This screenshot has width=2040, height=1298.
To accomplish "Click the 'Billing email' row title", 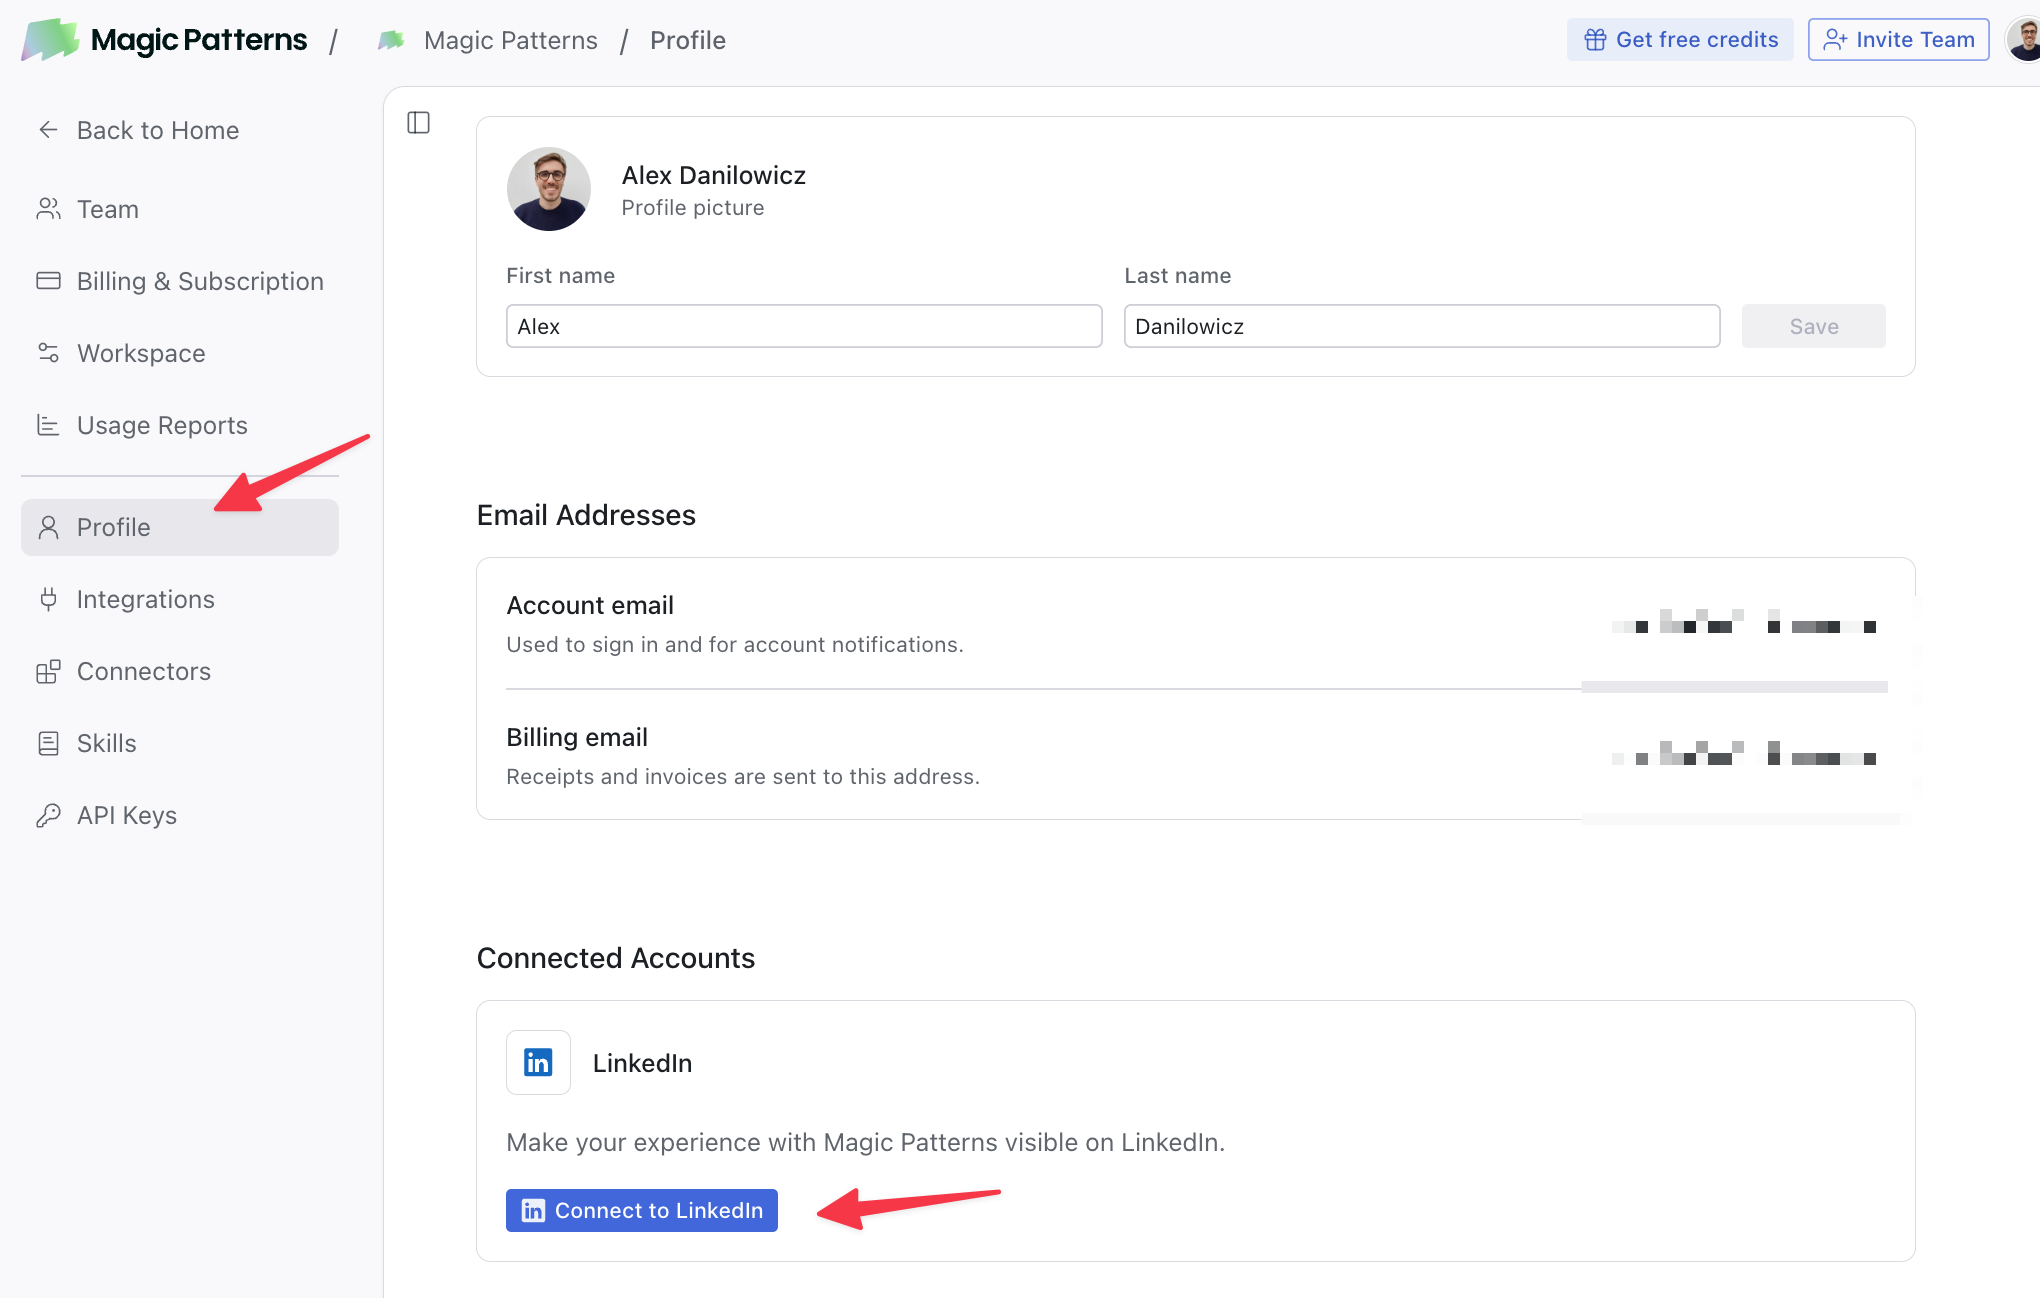I will pyautogui.click(x=577, y=737).
